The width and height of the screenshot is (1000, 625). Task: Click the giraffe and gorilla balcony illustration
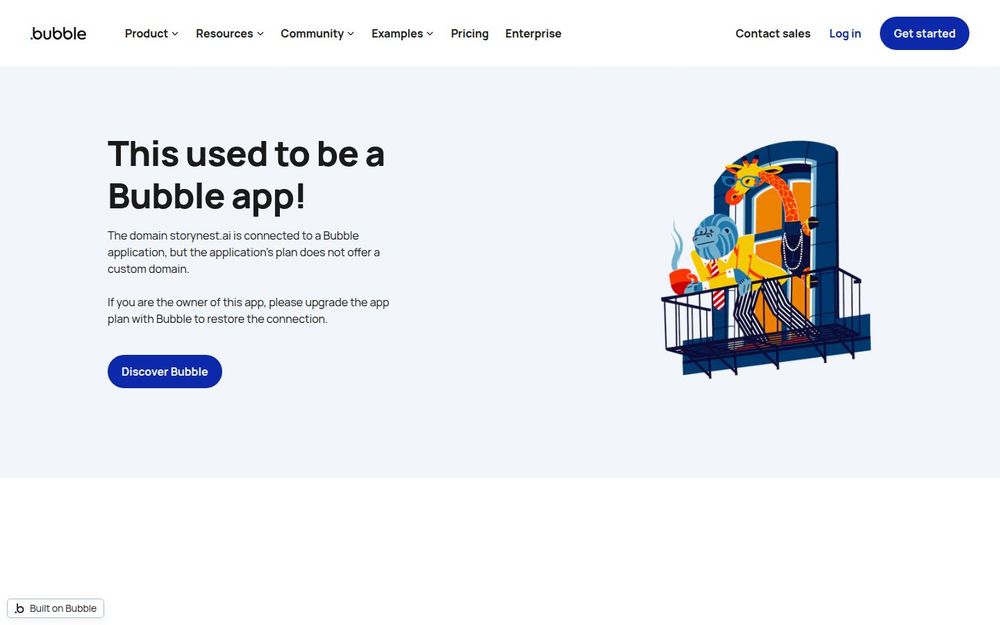pos(766,259)
